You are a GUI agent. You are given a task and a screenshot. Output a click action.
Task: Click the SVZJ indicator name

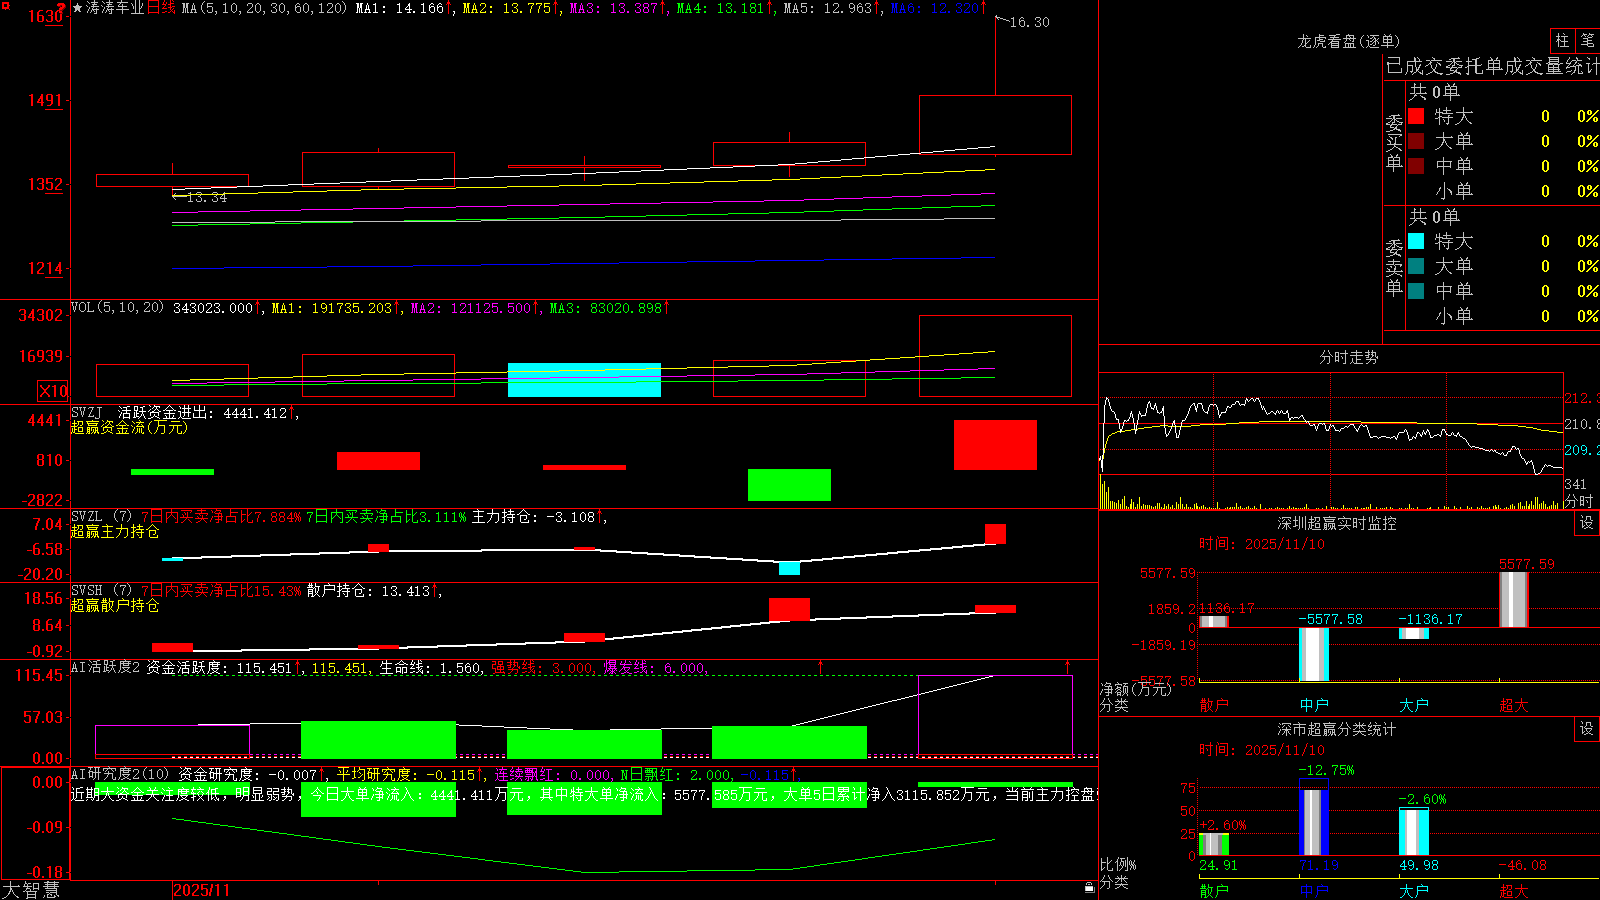[x=87, y=412]
